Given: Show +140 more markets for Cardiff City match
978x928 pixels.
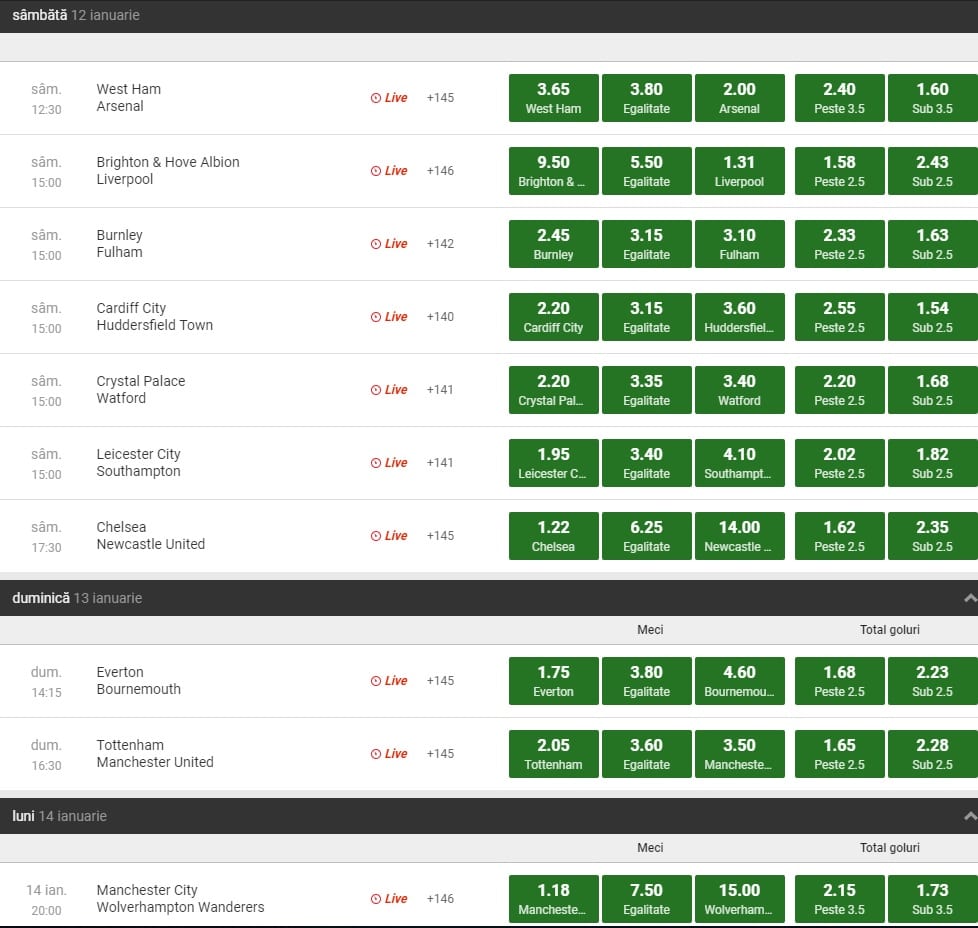Looking at the screenshot, I should 440,317.
